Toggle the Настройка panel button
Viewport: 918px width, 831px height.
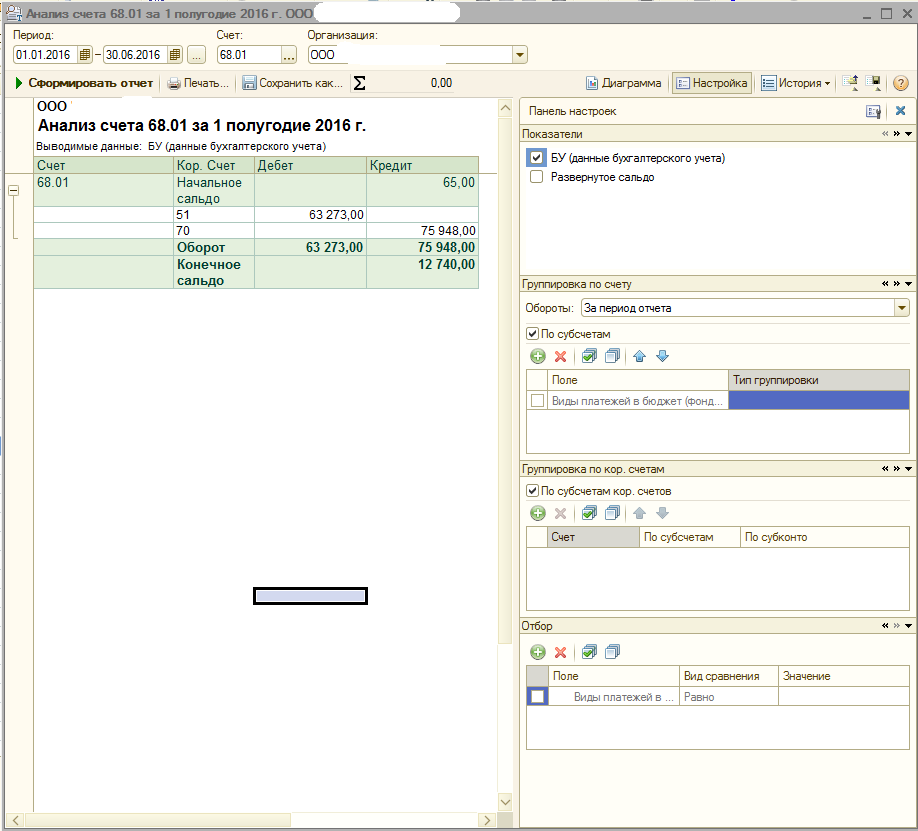[x=712, y=83]
